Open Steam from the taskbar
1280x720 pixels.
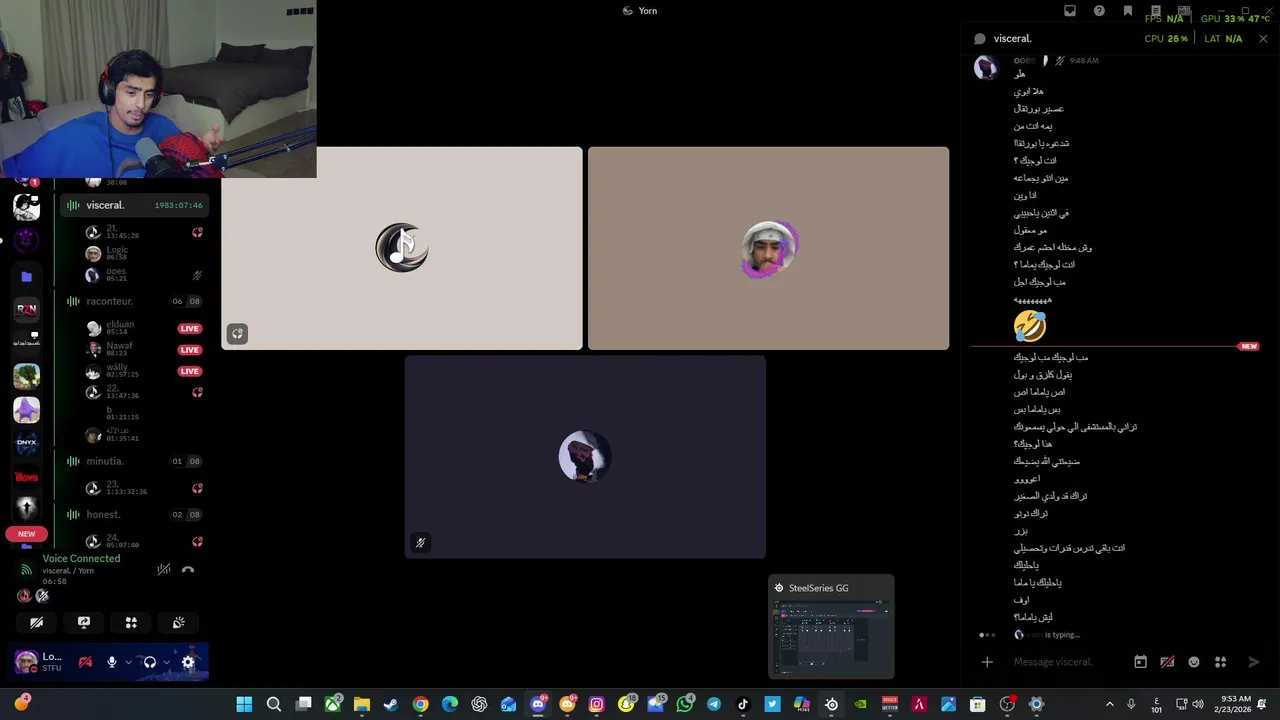tap(391, 704)
